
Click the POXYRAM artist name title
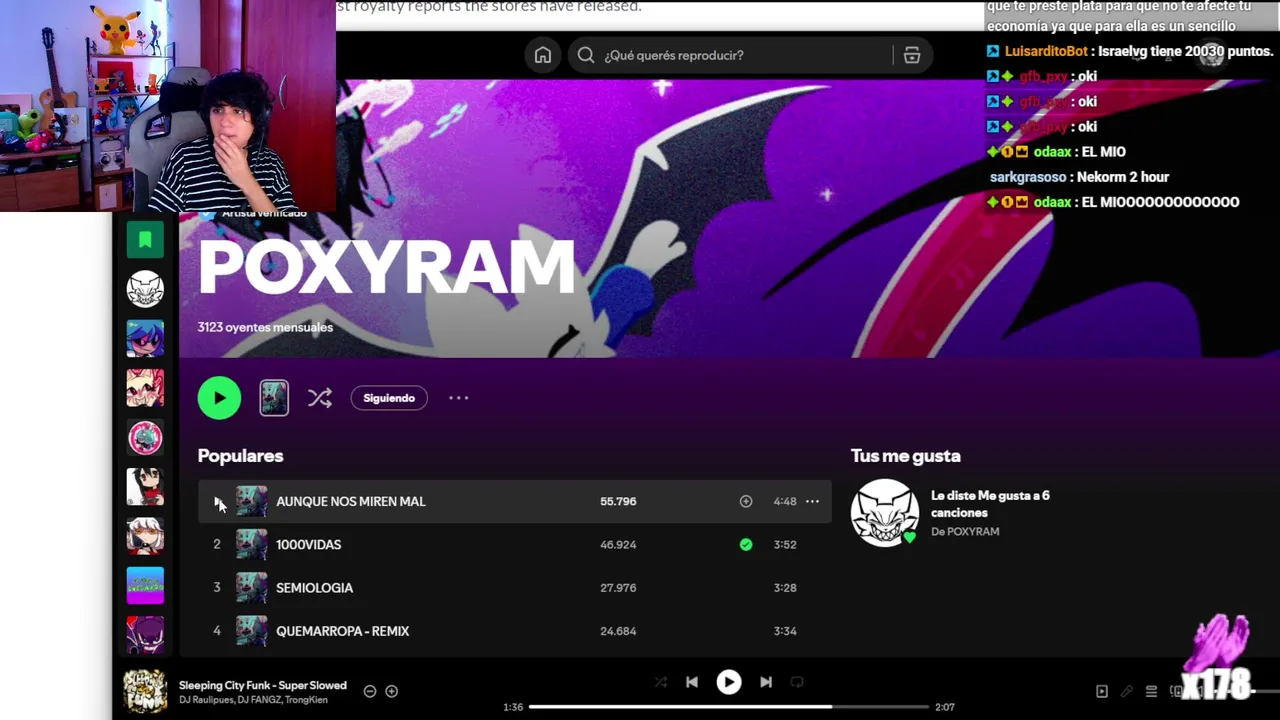pos(386,268)
